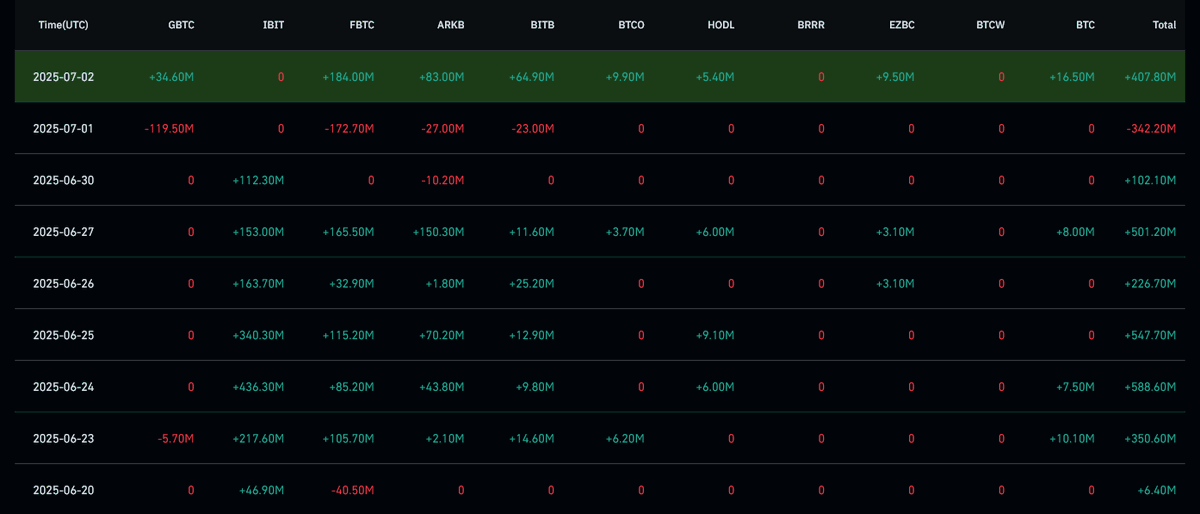Click the BRRR column header
Image resolution: width=1200 pixels, height=514 pixels.
point(811,25)
